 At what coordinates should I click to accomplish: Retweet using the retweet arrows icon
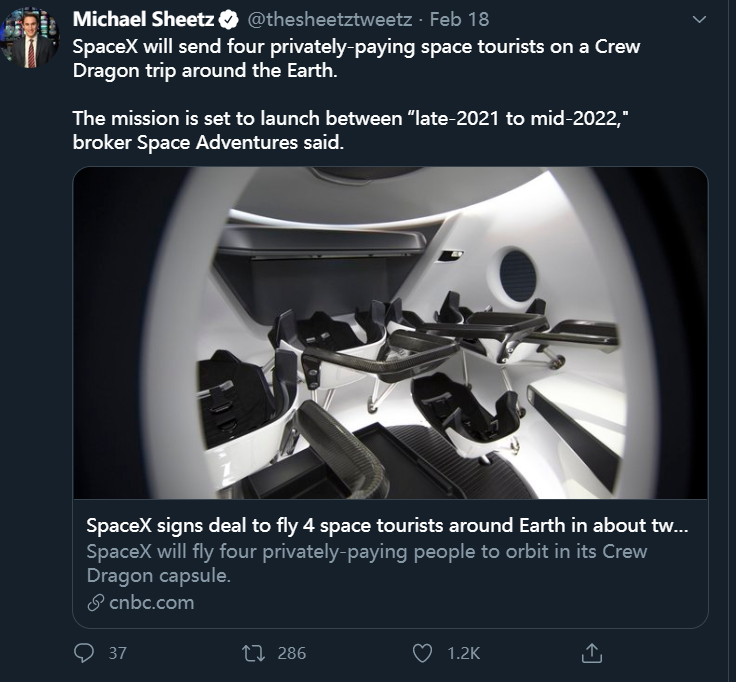(253, 653)
